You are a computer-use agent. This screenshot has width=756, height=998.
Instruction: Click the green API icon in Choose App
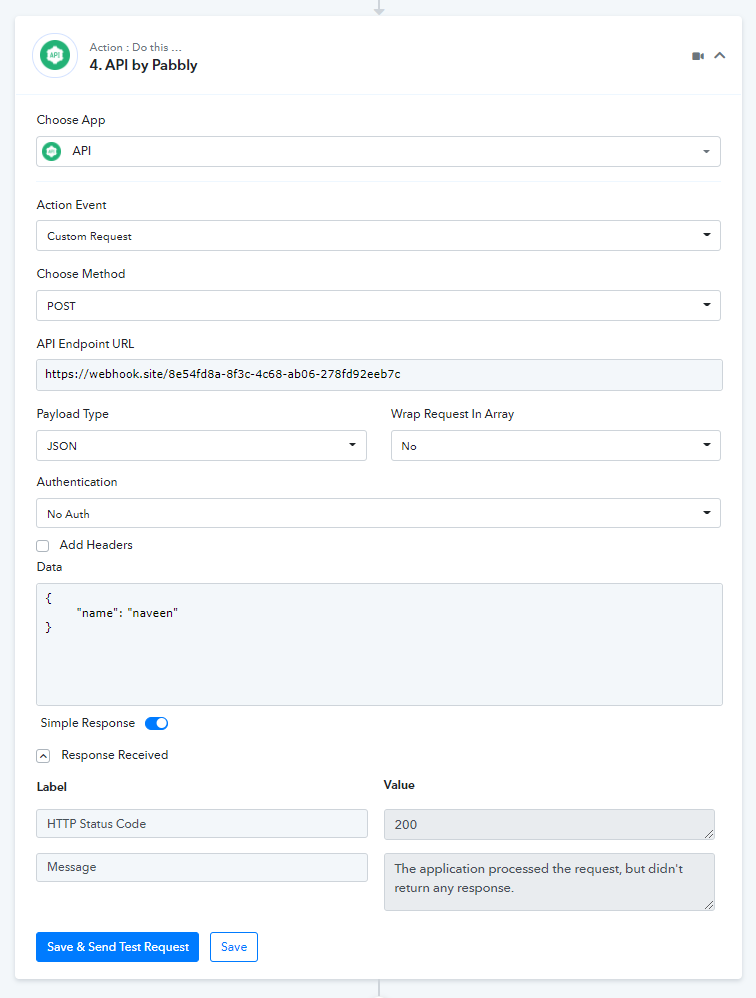[51, 151]
